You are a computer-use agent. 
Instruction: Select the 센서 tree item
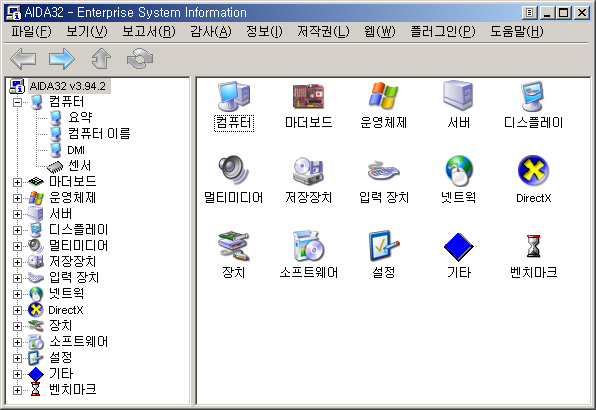pos(79,166)
